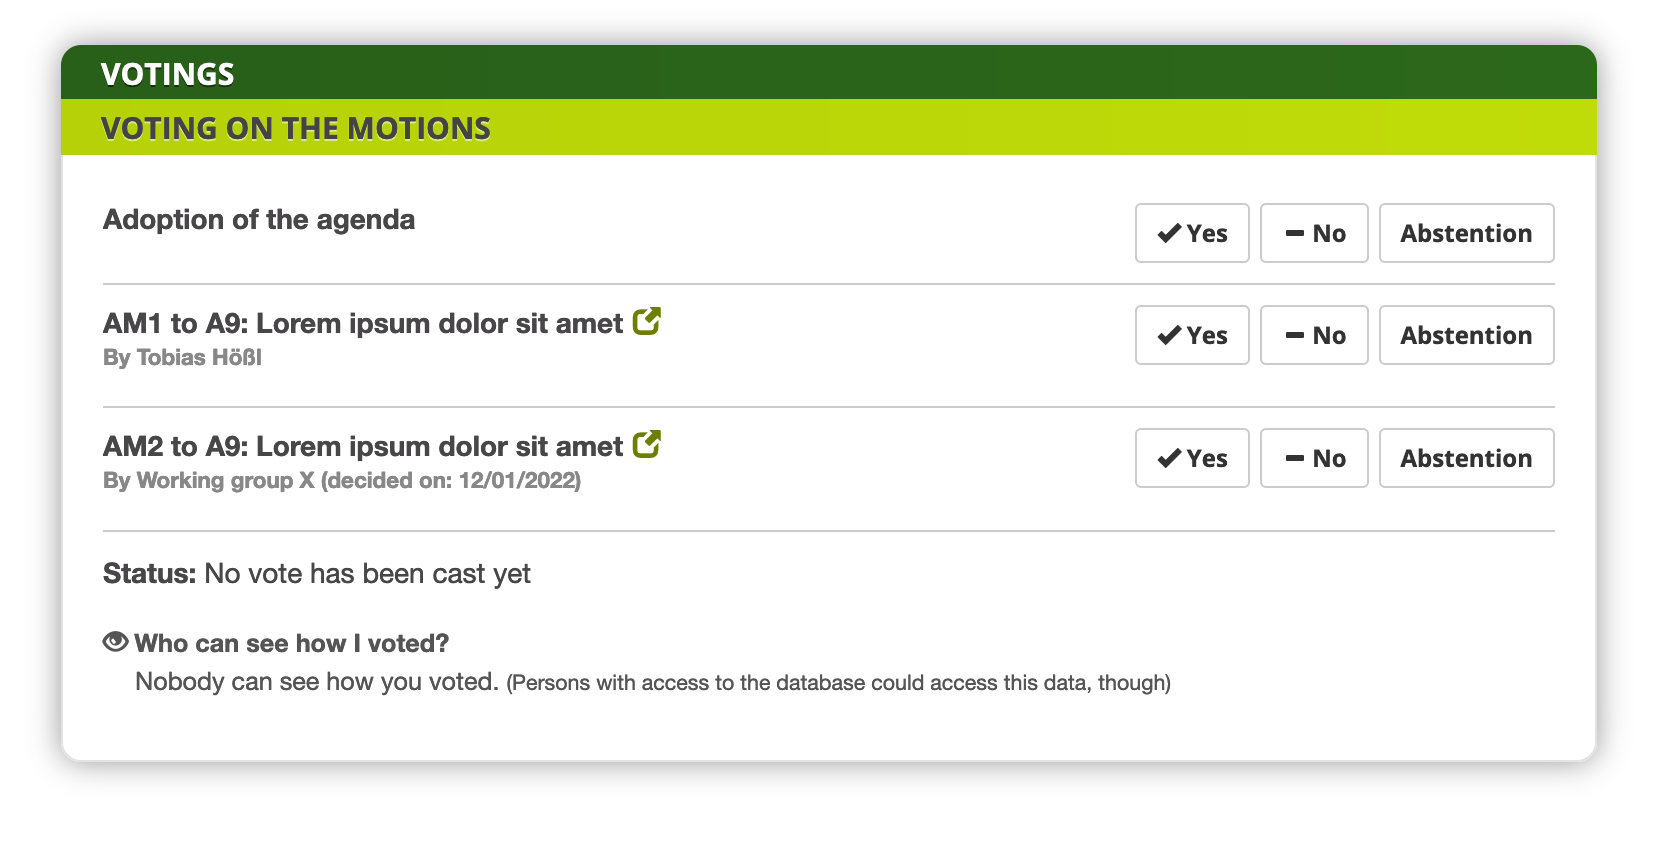Select Abstention for Adoption of the agenda

tap(1466, 233)
